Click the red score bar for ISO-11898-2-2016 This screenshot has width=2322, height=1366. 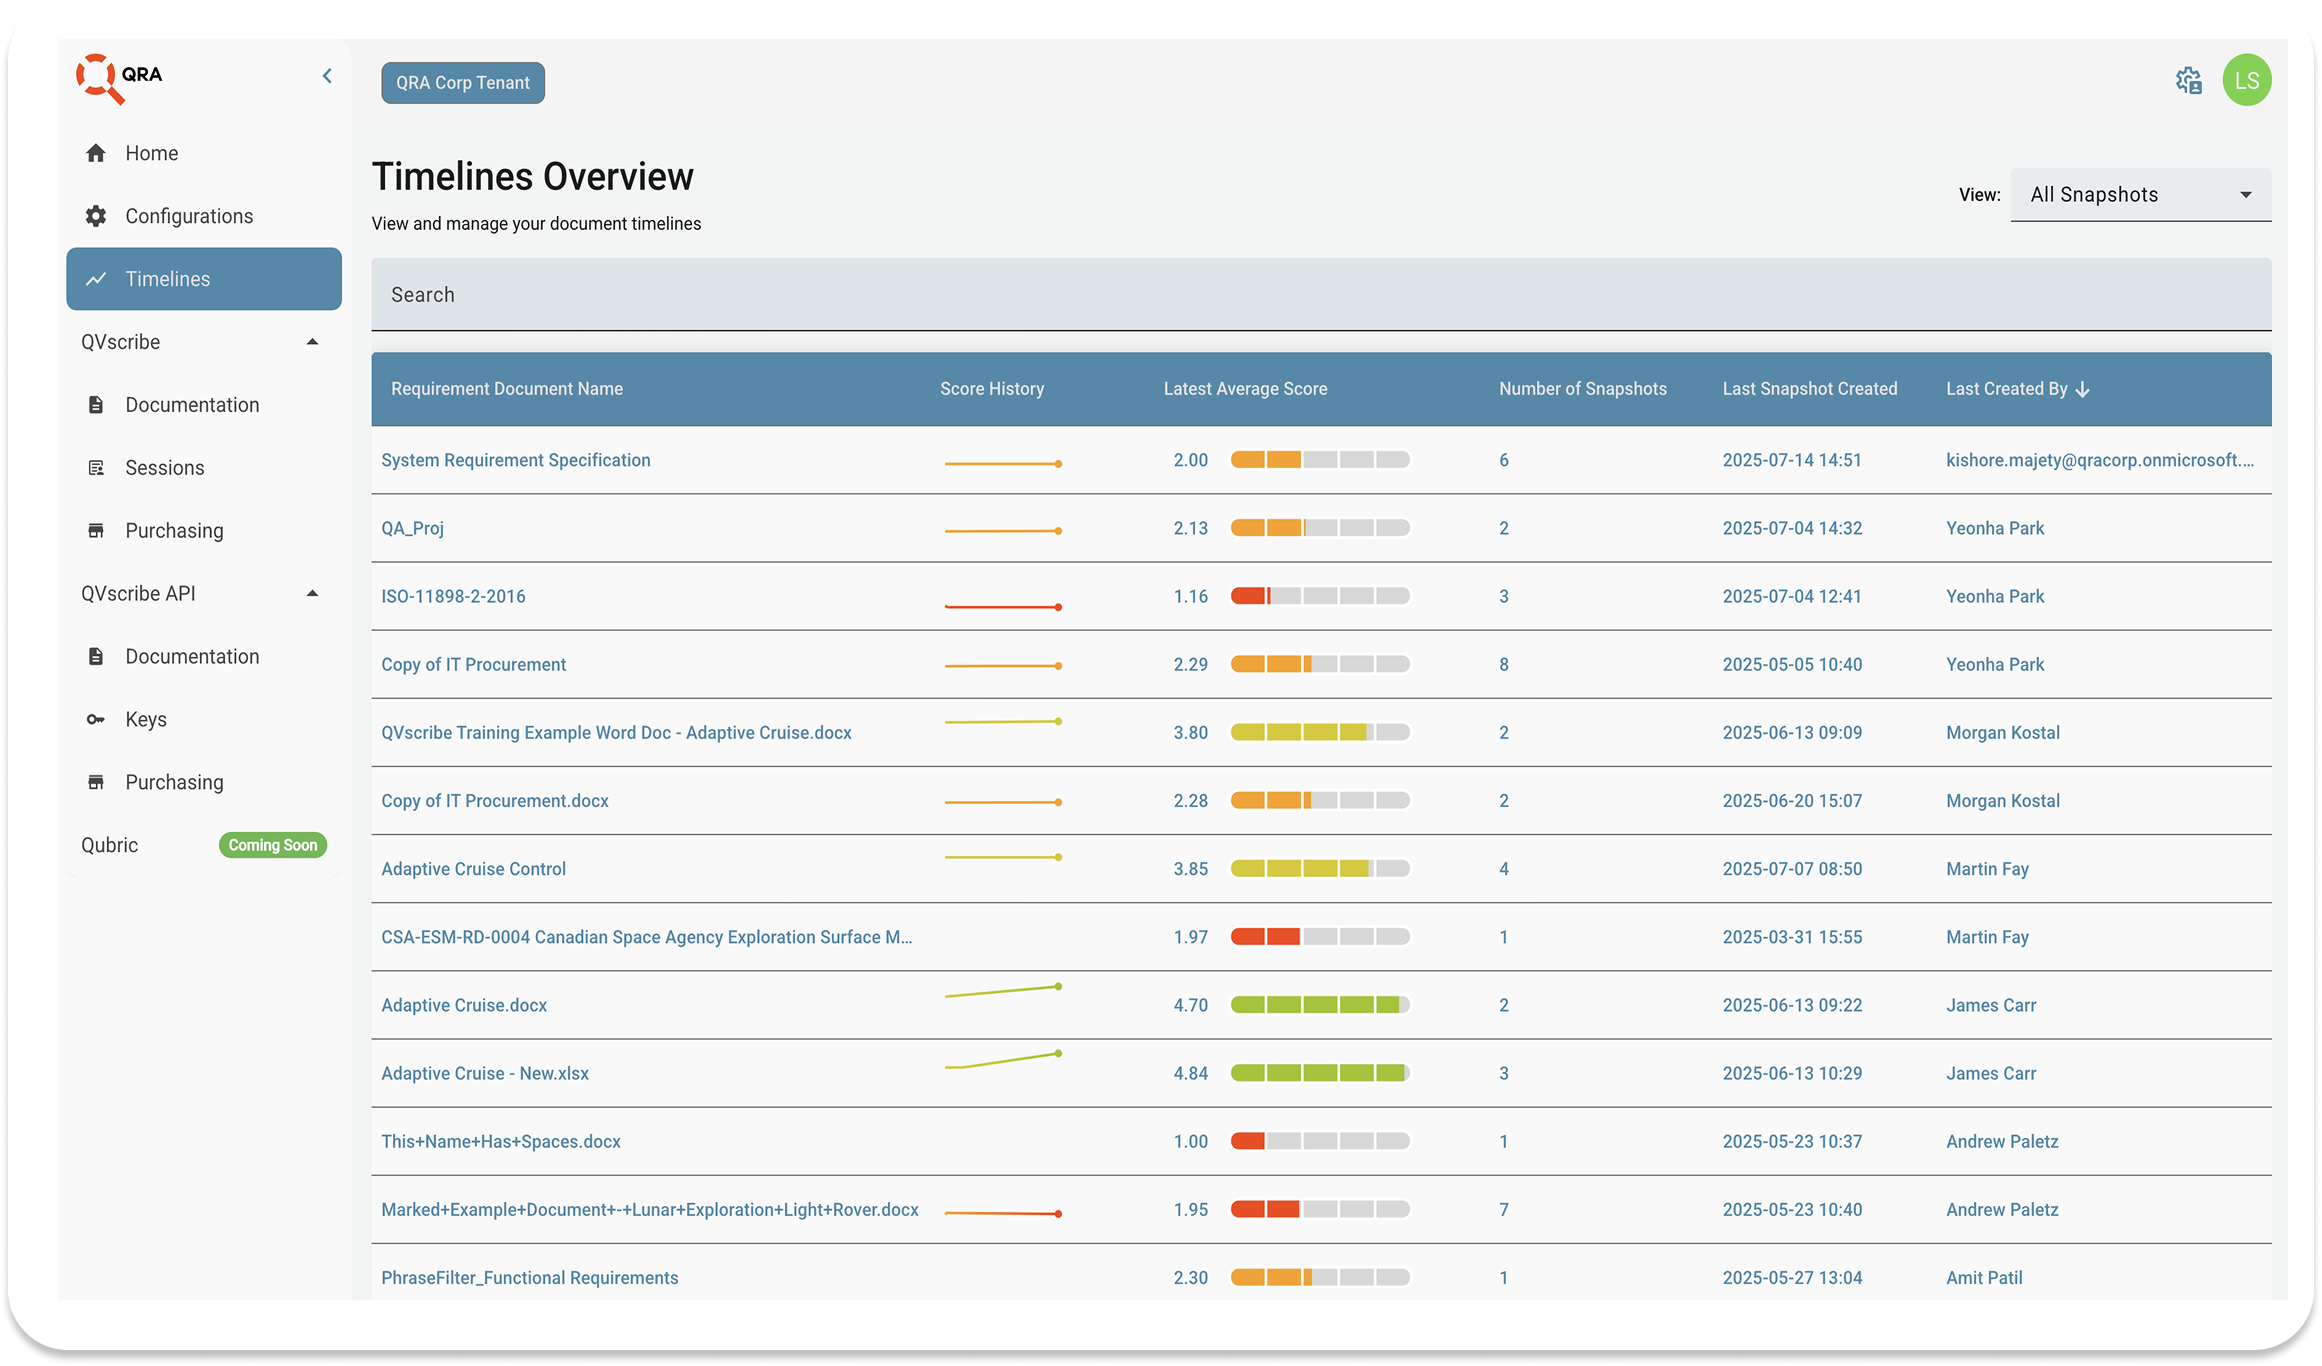point(1320,596)
